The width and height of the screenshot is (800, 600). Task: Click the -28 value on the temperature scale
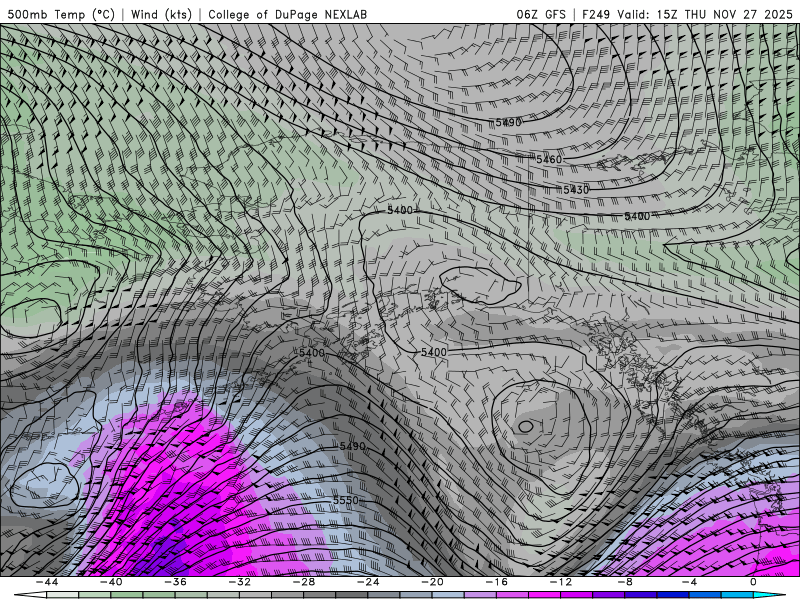pos(304,582)
